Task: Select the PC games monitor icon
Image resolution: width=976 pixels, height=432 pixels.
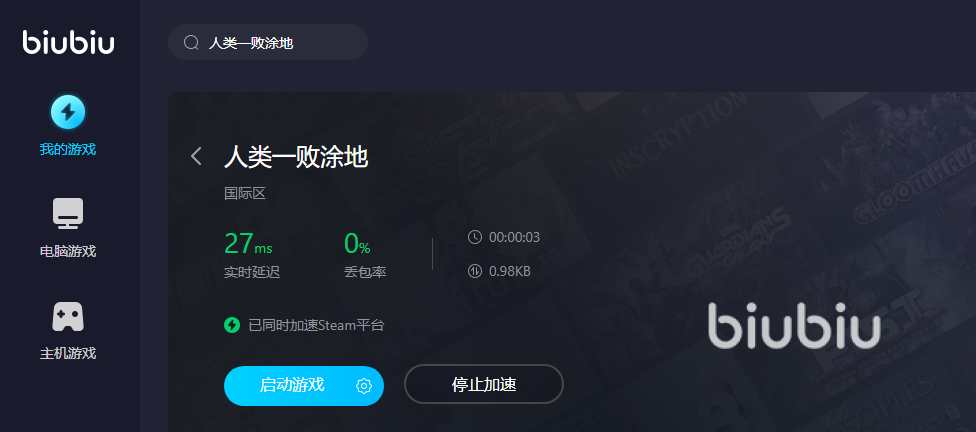Action: tap(68, 214)
